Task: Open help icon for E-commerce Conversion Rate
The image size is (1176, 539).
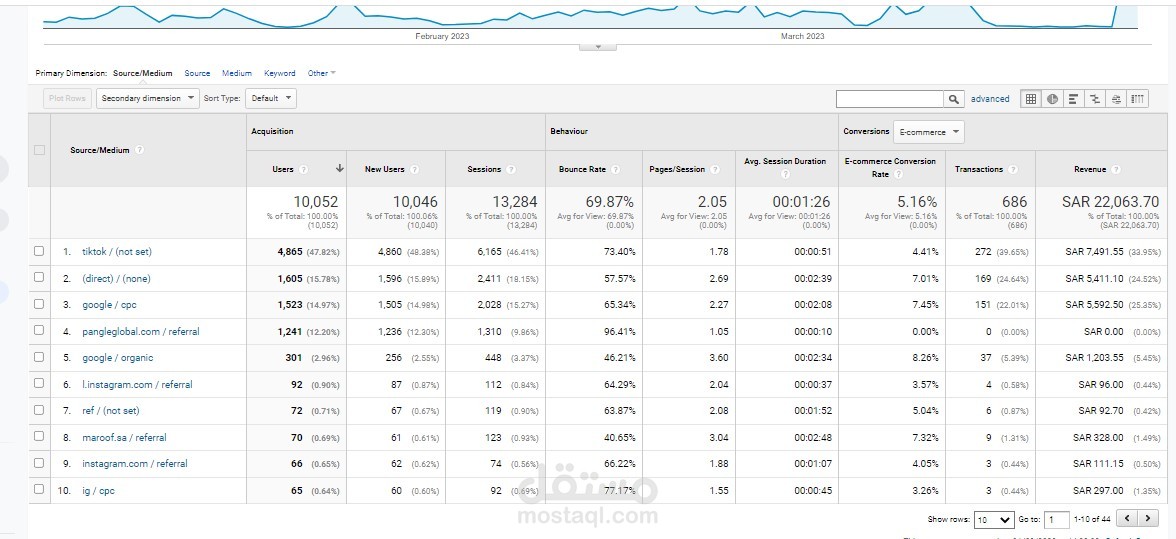Action: click(898, 175)
